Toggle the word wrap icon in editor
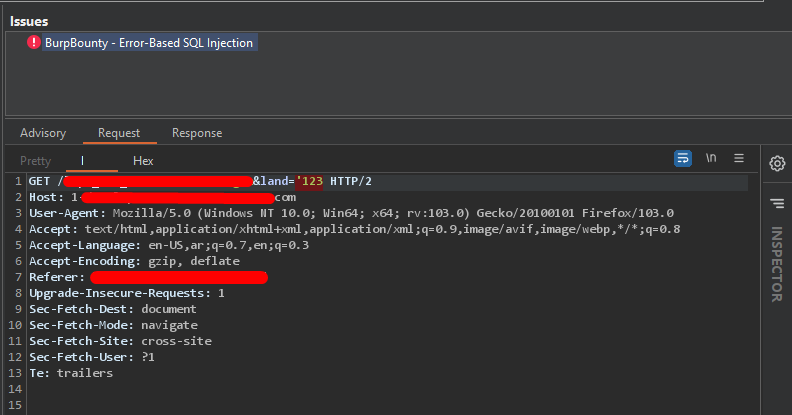The height and width of the screenshot is (415, 792). [683, 158]
